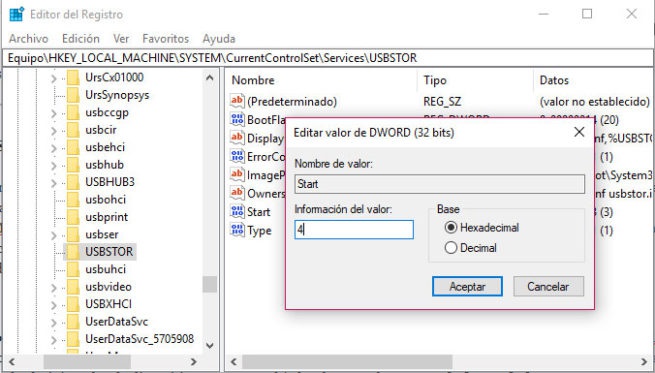Image resolution: width=655 pixels, height=373 pixels.
Task: Click the usbcir folder icon
Action: (x=73, y=130)
